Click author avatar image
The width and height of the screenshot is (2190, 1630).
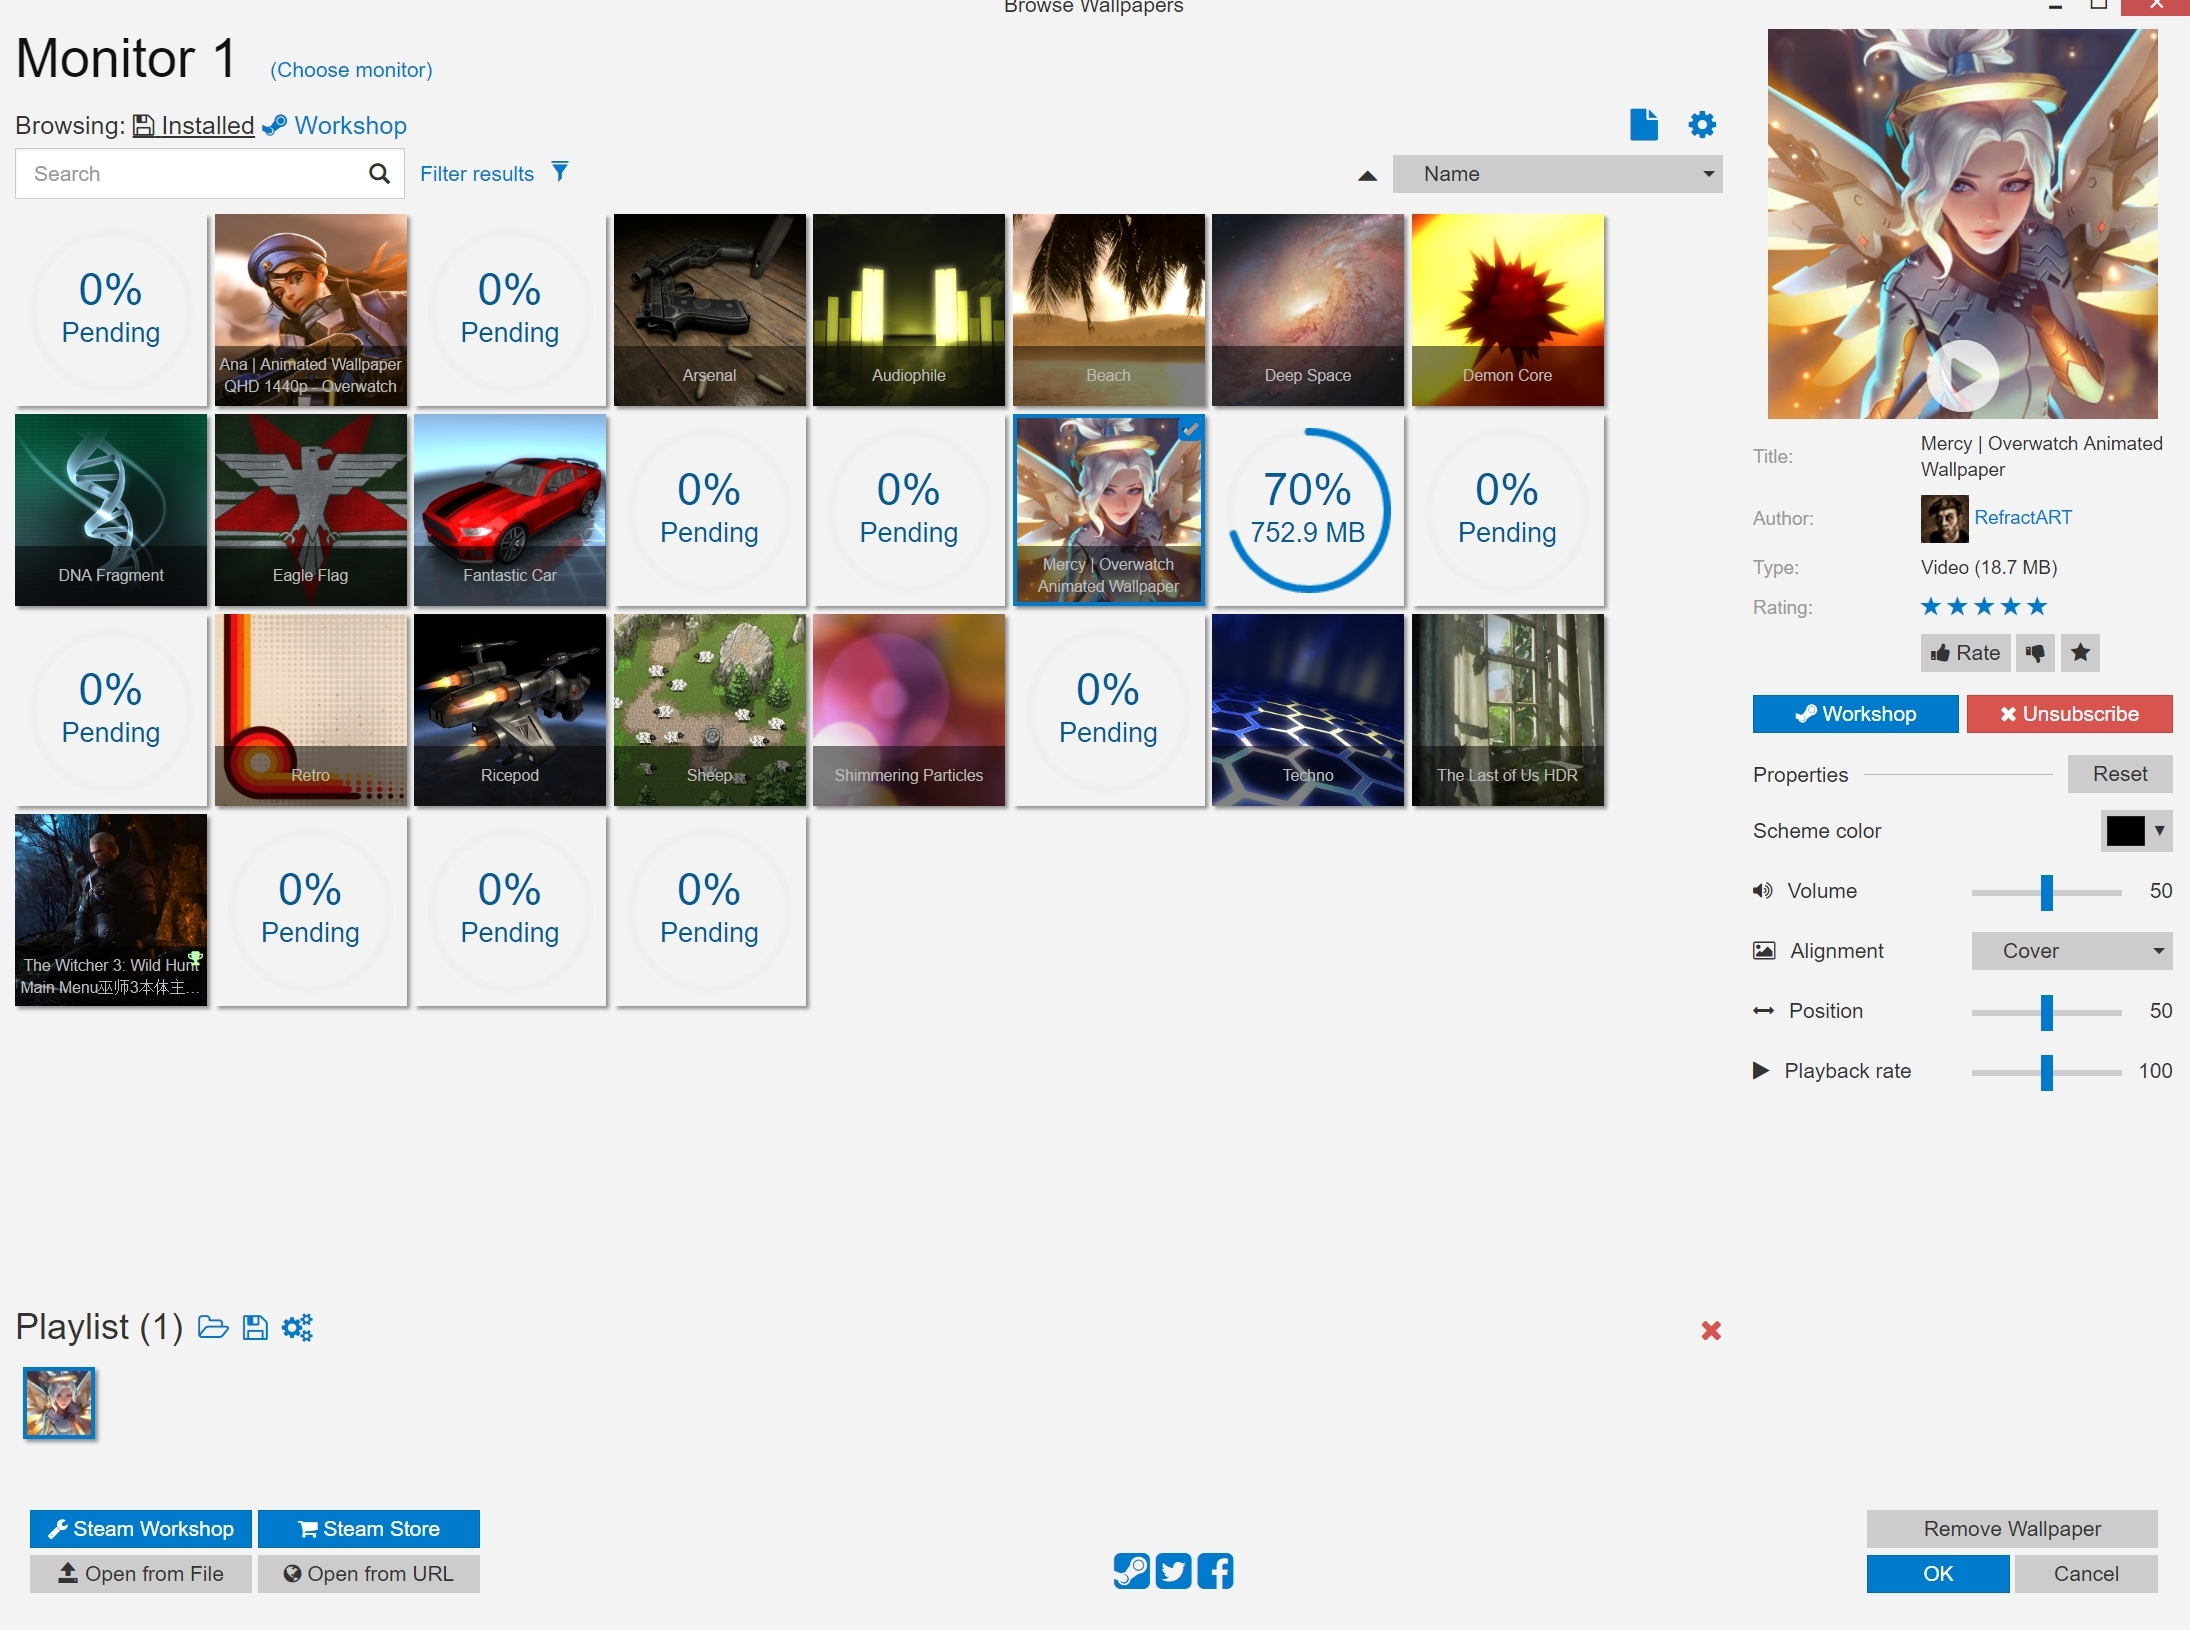[1944, 518]
